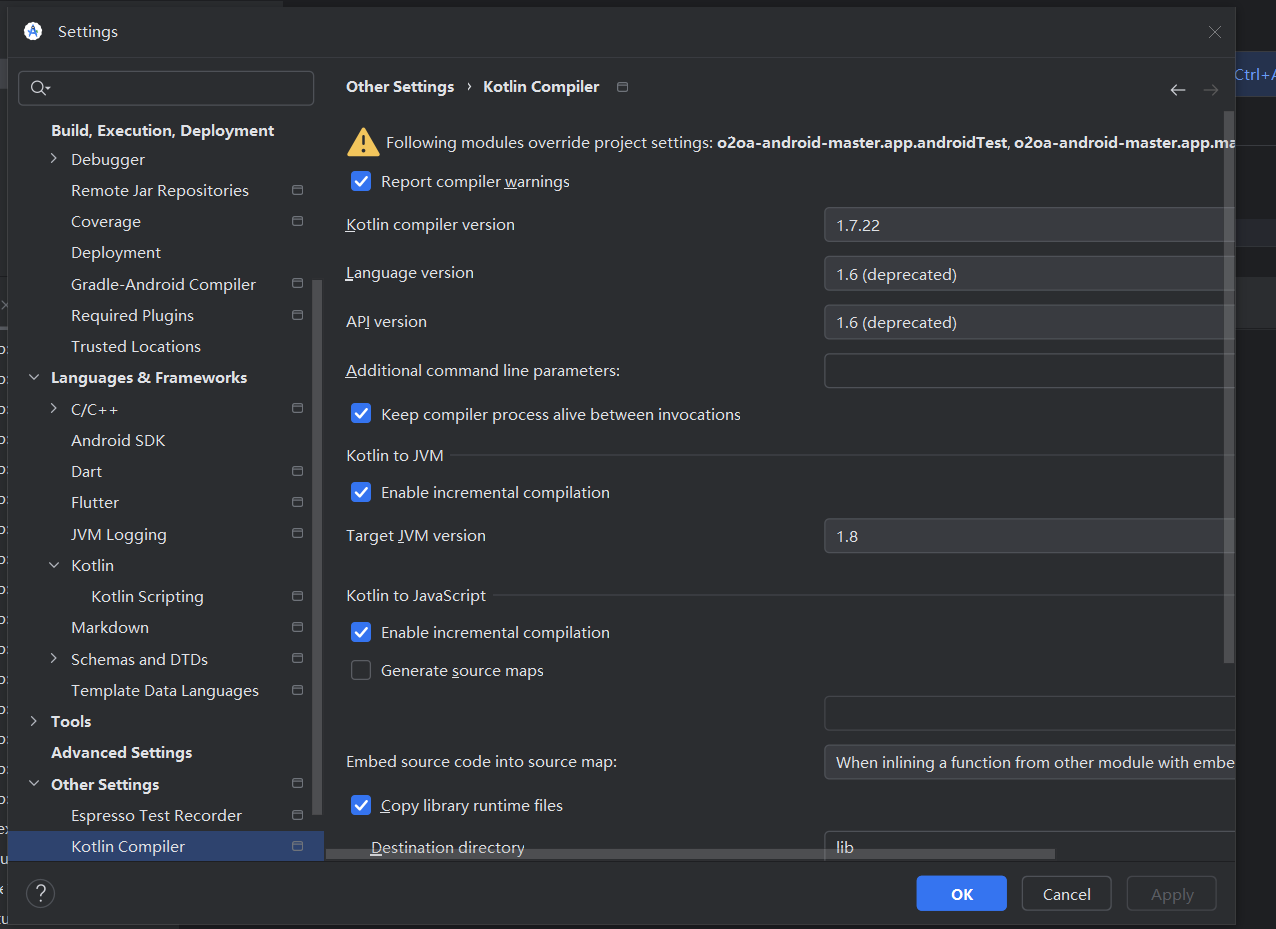Click project settings icon beside Markdown
1276x929 pixels.
point(297,627)
